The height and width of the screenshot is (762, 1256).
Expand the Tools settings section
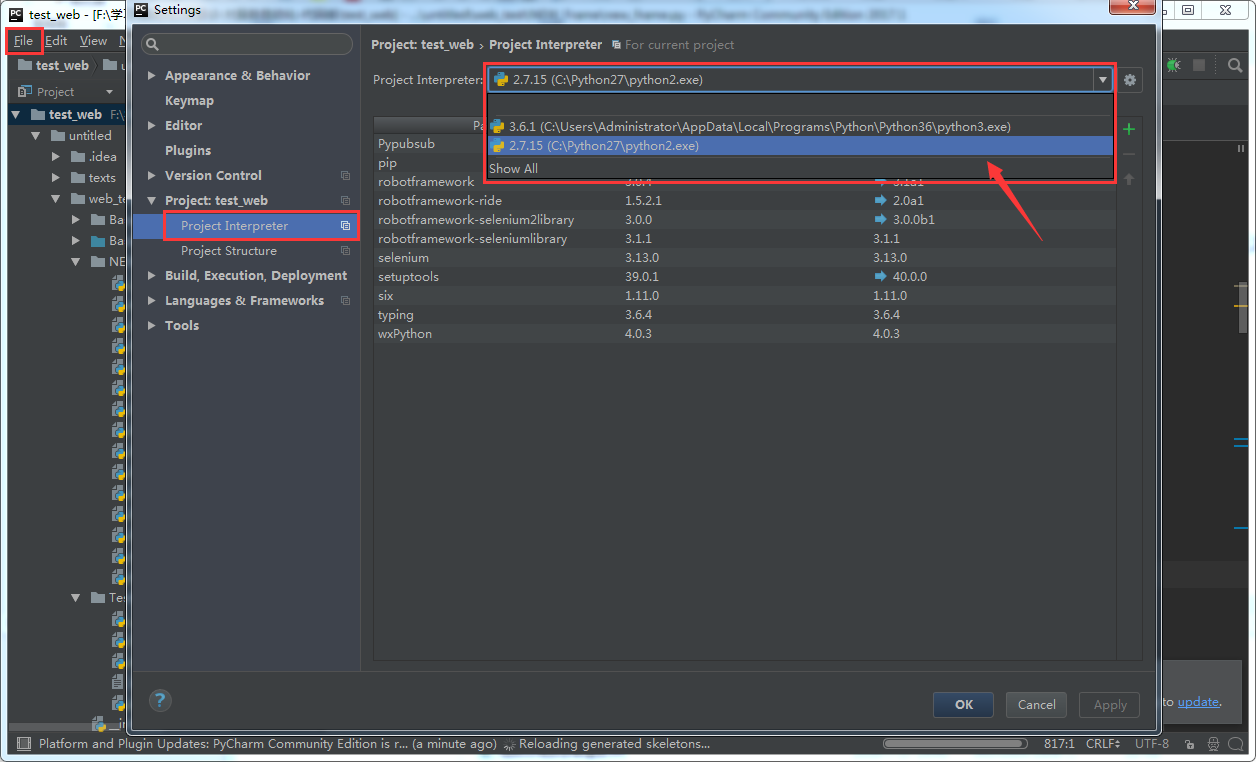tap(152, 326)
